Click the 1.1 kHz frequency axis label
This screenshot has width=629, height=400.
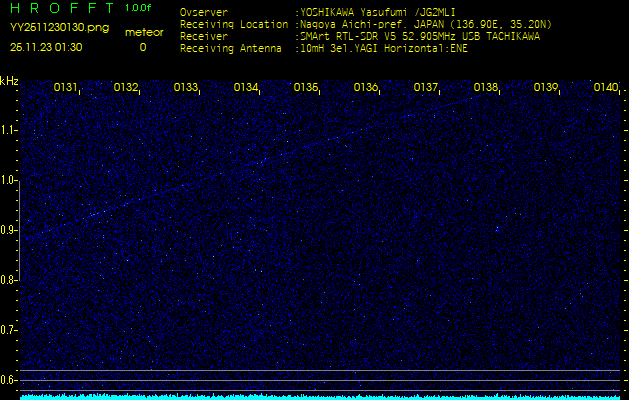coord(9,130)
